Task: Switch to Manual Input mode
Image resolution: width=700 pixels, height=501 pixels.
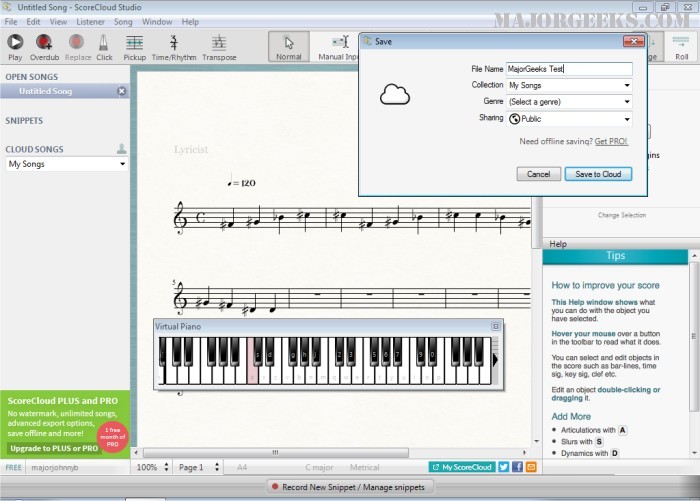Action: point(338,46)
